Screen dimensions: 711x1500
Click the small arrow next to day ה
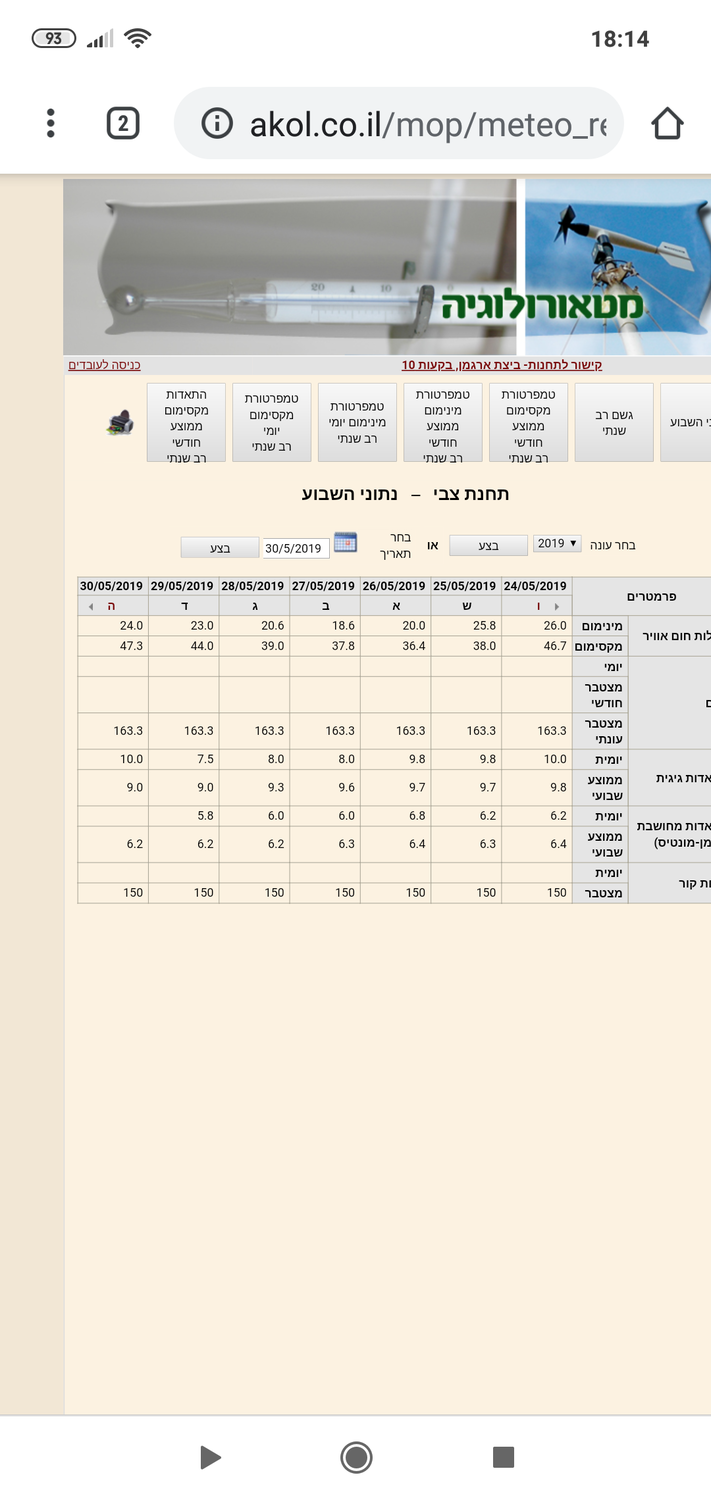(x=92, y=606)
